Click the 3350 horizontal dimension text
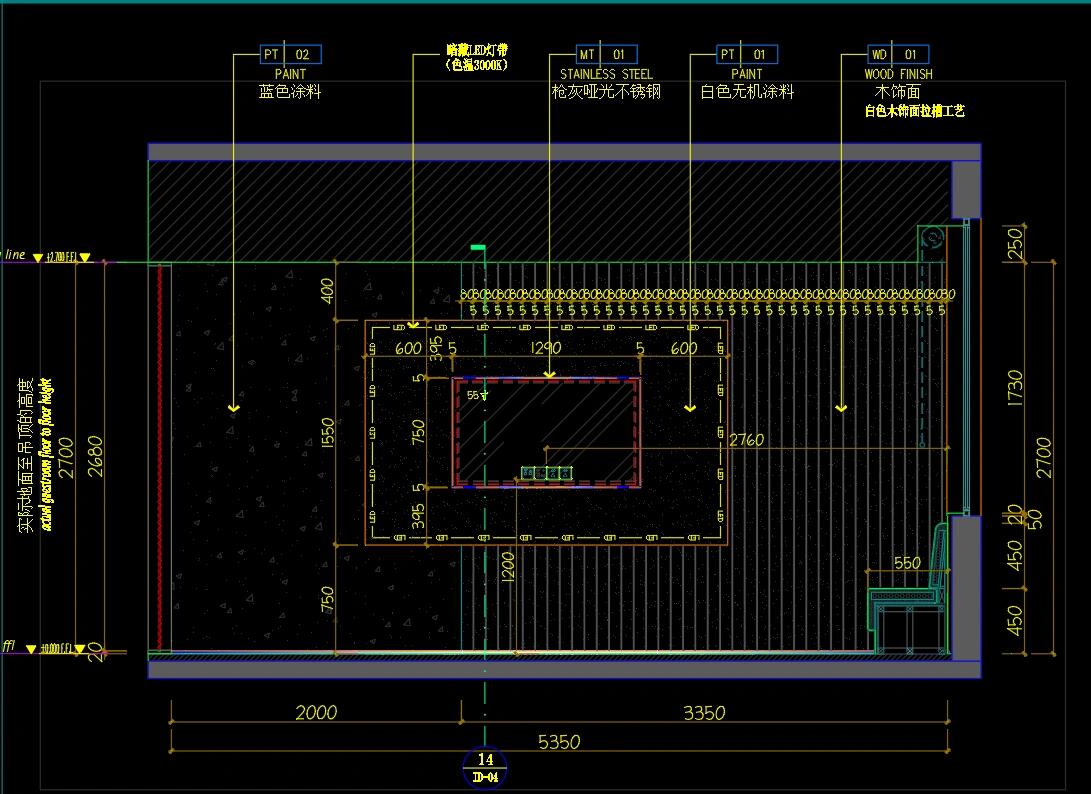The image size is (1091, 794). [x=703, y=713]
